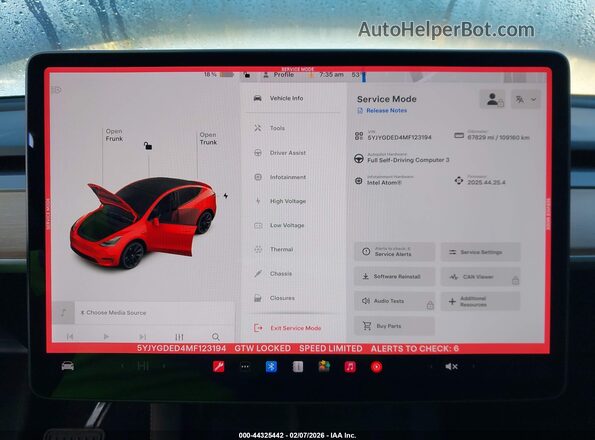
Task: Start Software Reinstall
Action: (x=394, y=277)
